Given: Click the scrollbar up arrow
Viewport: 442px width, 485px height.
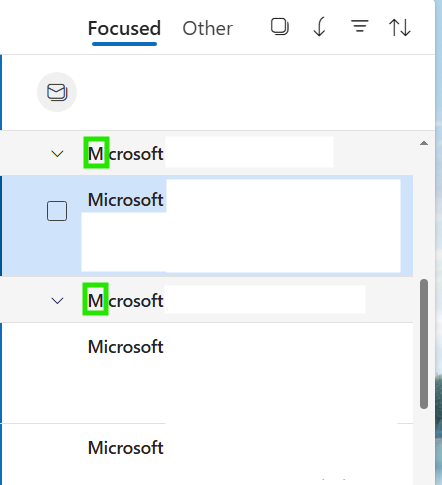Looking at the screenshot, I should click(x=424, y=143).
